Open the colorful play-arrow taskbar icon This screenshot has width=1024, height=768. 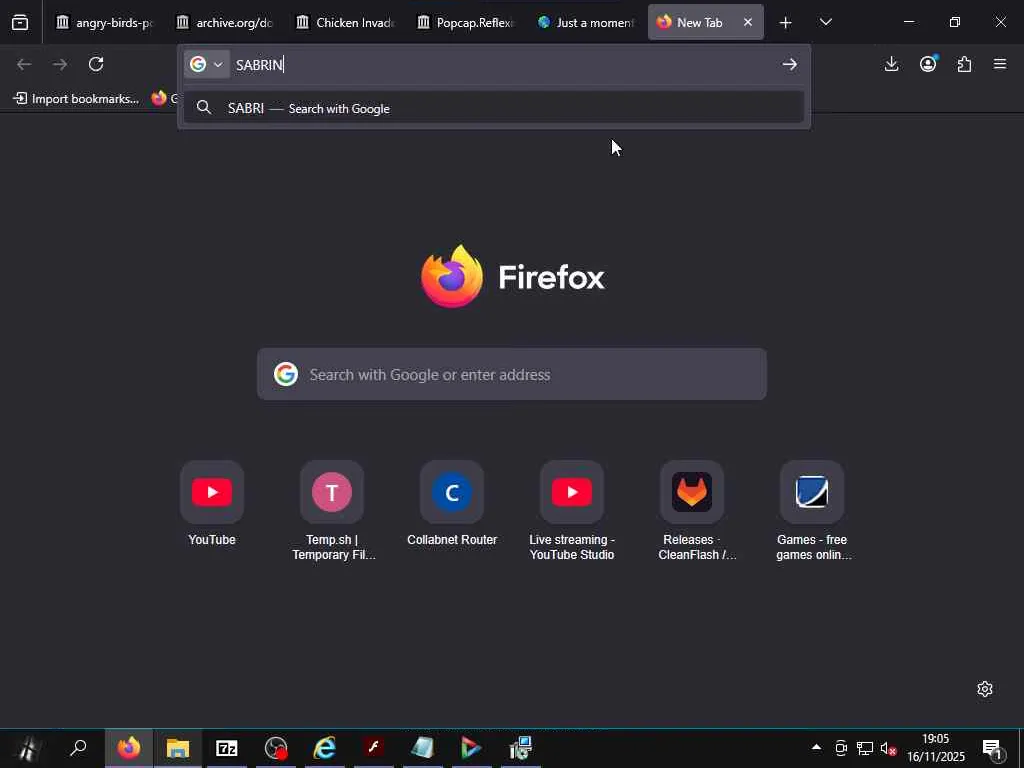[472, 748]
